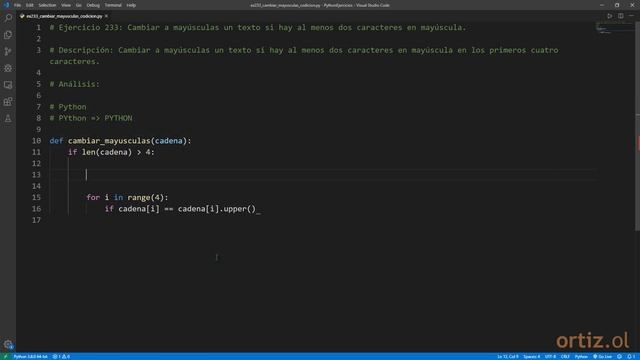Open the Test flask view

point(8,118)
